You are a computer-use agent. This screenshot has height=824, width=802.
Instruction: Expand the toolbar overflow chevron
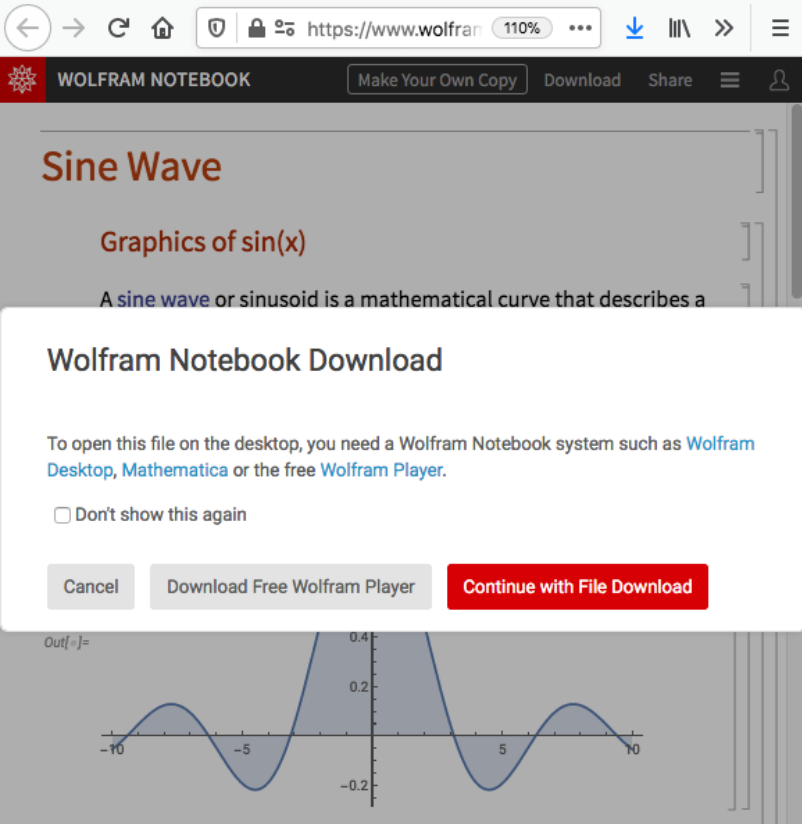(x=724, y=27)
